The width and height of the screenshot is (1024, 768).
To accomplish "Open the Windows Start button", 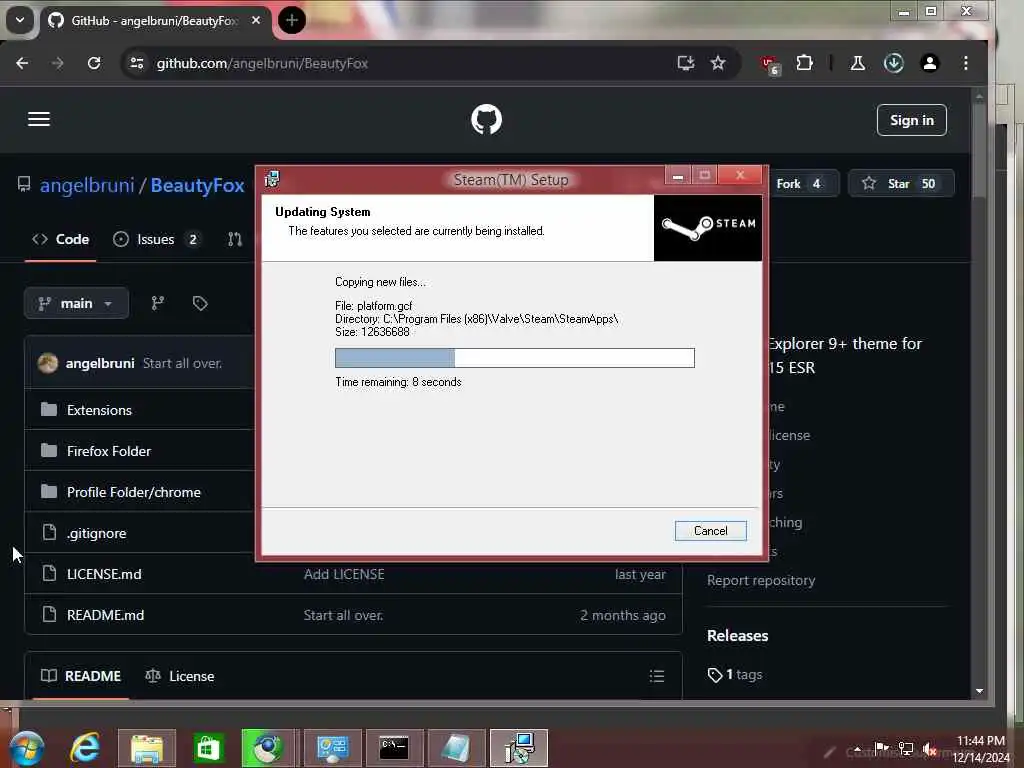I will pos(26,748).
